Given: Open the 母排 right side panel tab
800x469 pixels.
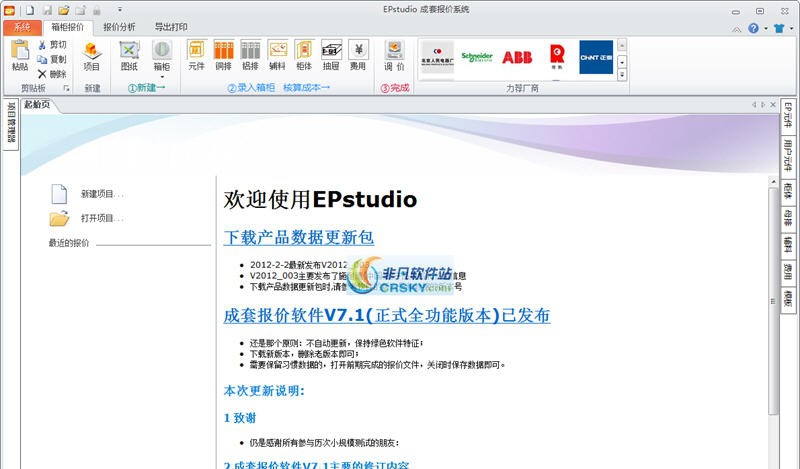Looking at the screenshot, I should click(788, 218).
